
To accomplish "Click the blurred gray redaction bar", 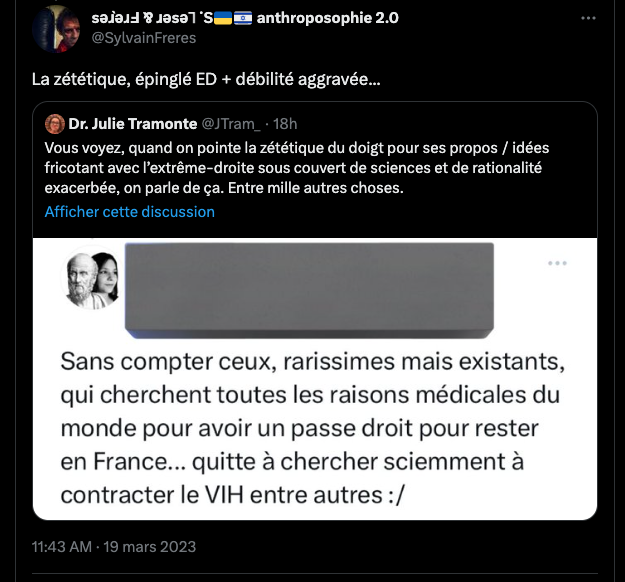I will pos(309,291).
